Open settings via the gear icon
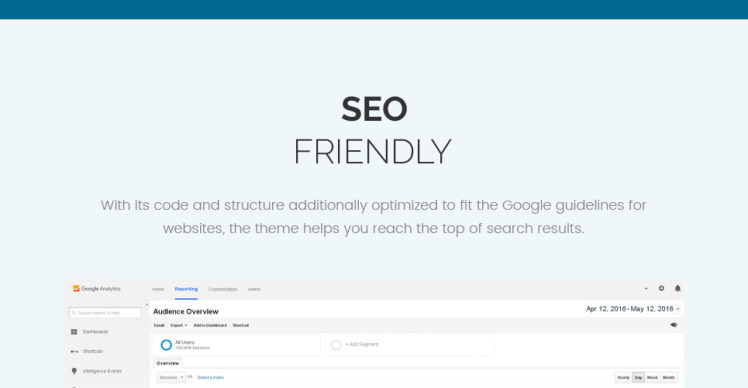 click(661, 288)
